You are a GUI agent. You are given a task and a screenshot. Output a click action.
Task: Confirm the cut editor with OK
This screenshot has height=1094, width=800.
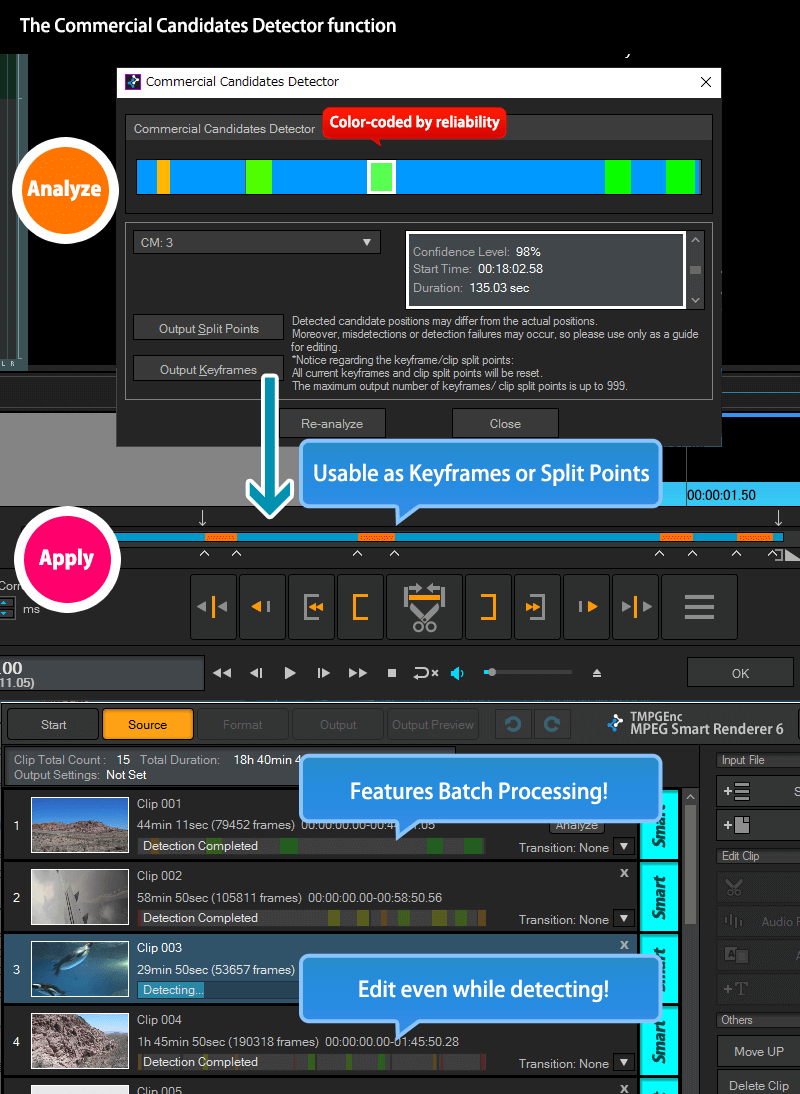click(740, 673)
